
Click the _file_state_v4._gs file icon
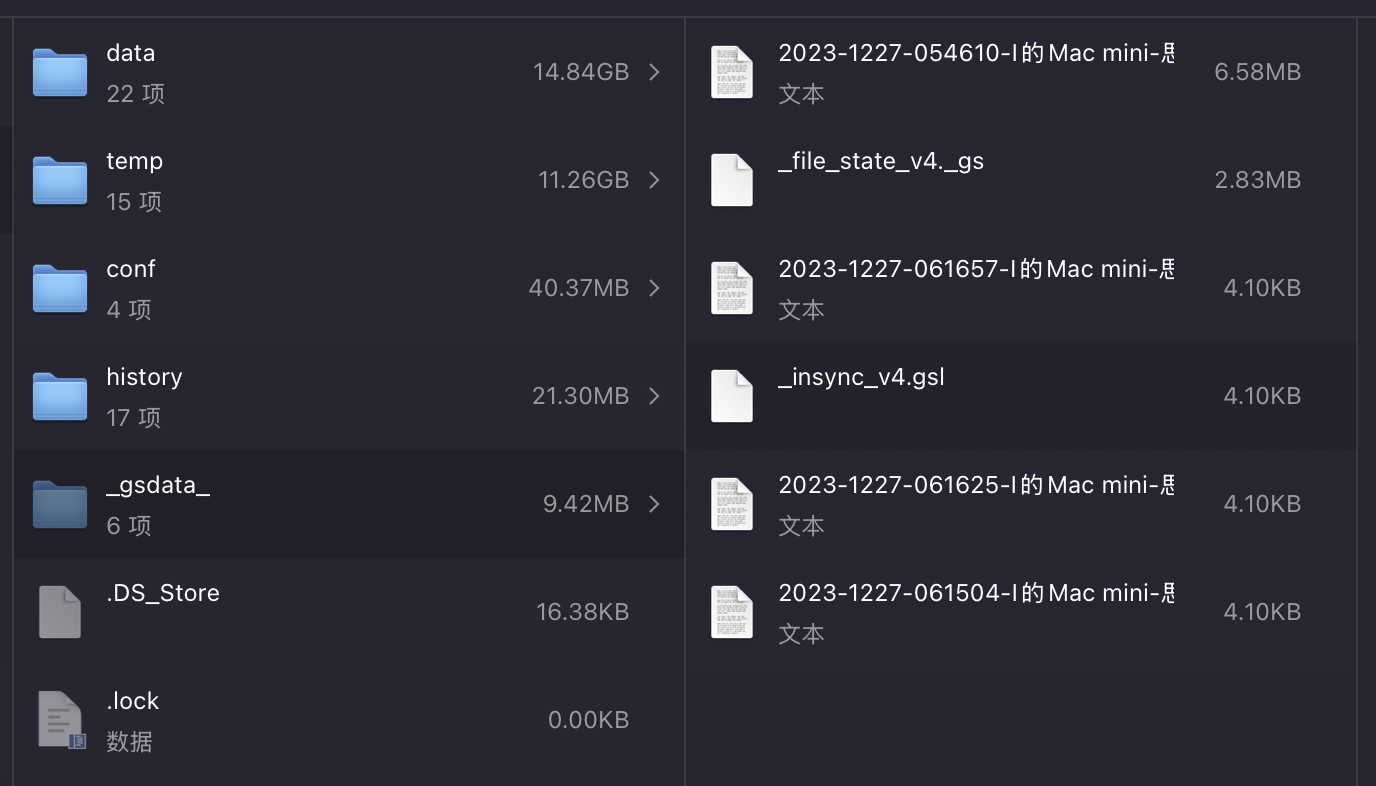pos(731,180)
